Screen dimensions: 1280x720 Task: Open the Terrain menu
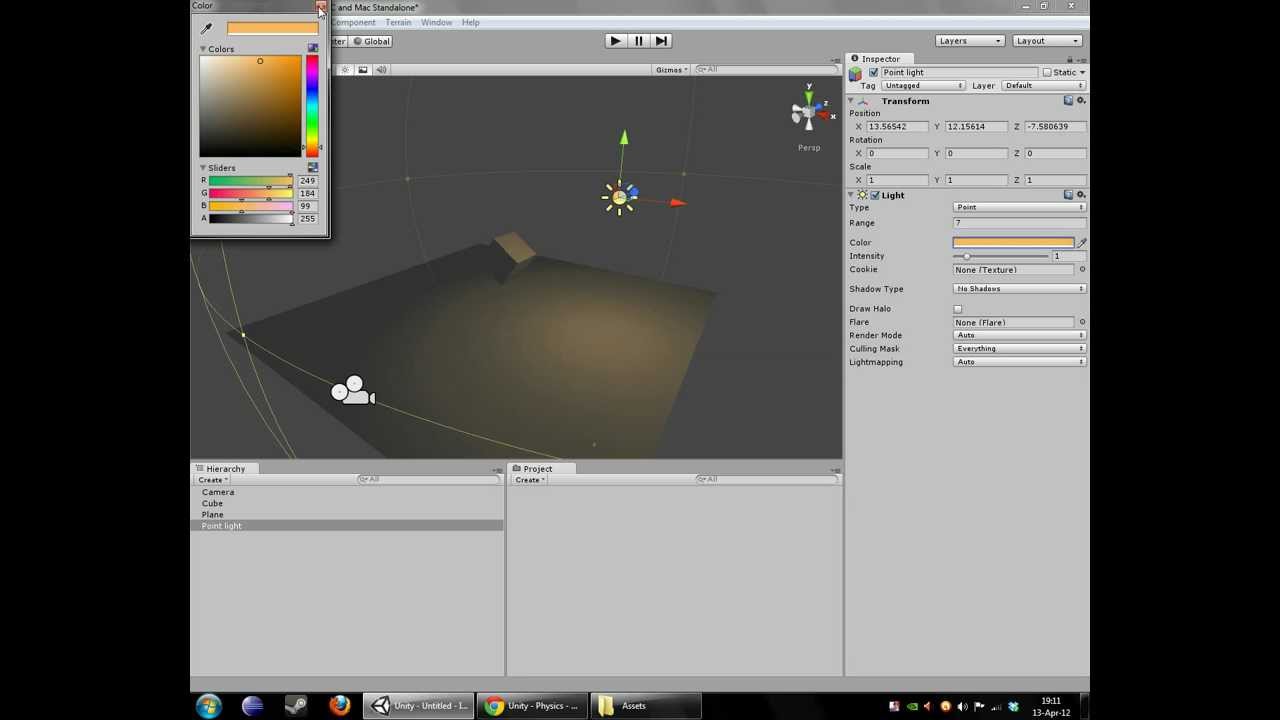pyautogui.click(x=398, y=22)
